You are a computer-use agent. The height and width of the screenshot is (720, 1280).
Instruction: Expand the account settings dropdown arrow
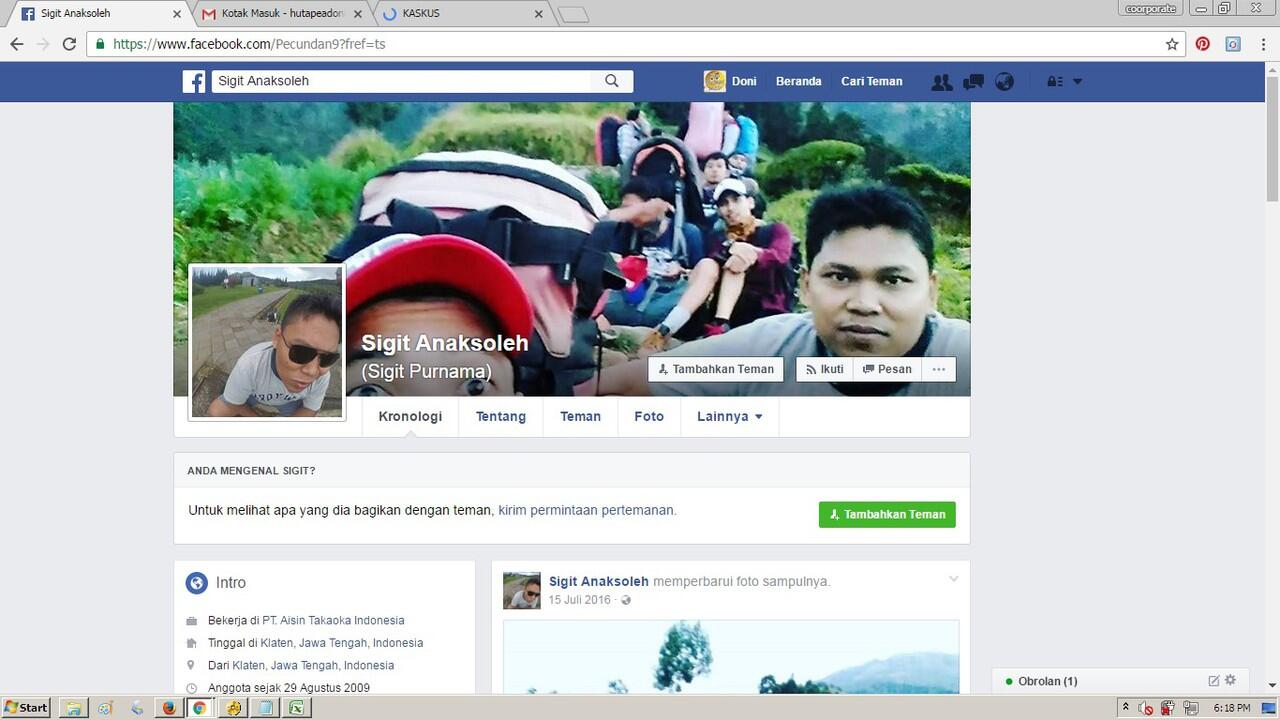coord(1077,82)
